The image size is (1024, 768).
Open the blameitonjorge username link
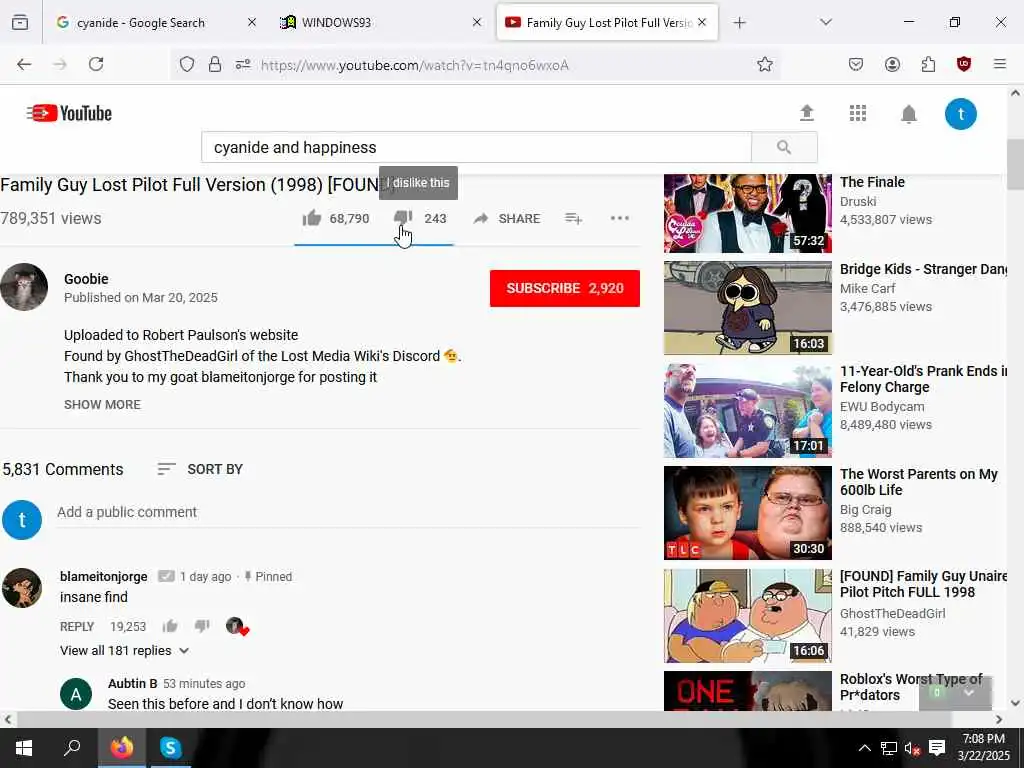104,576
